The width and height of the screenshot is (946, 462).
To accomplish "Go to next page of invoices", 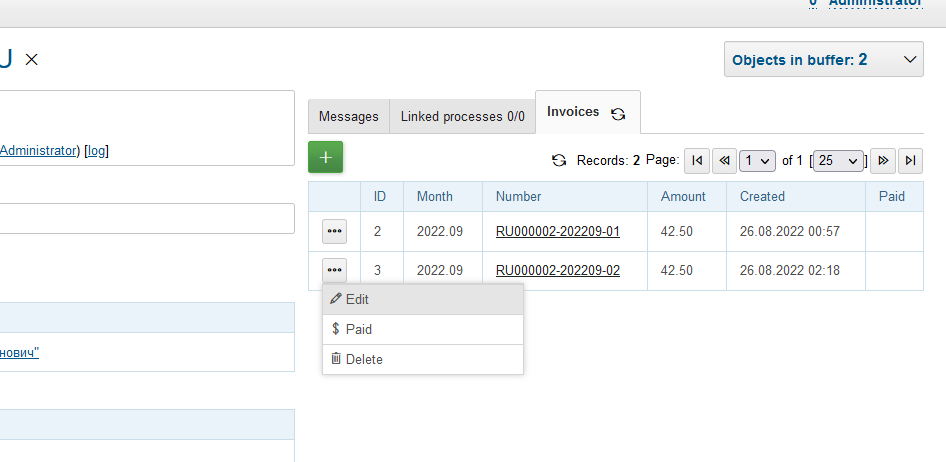I will [x=882, y=160].
